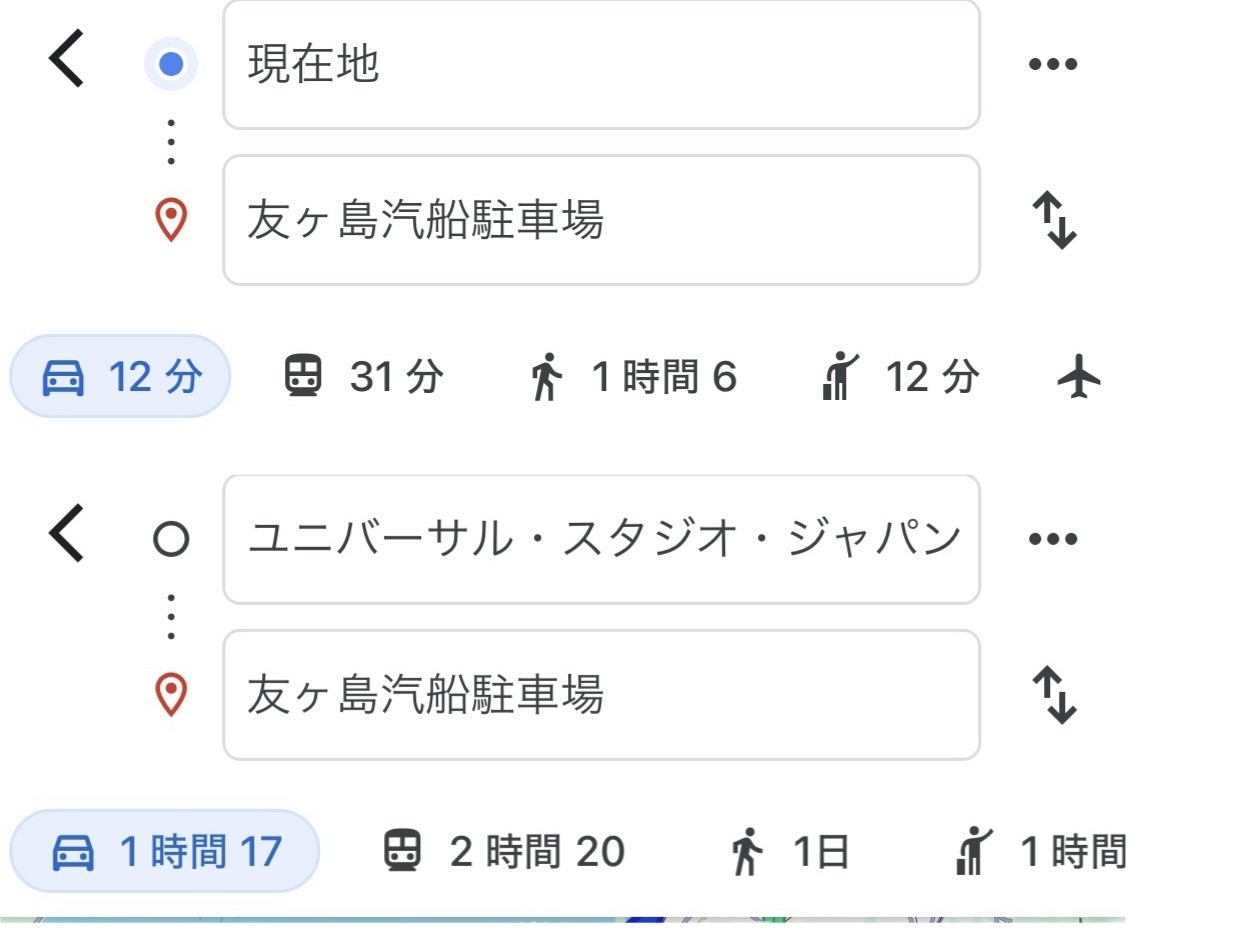Select the driving tab showing 1 時間 17
Image resolution: width=1238 pixels, height=931 pixels.
pos(164,852)
